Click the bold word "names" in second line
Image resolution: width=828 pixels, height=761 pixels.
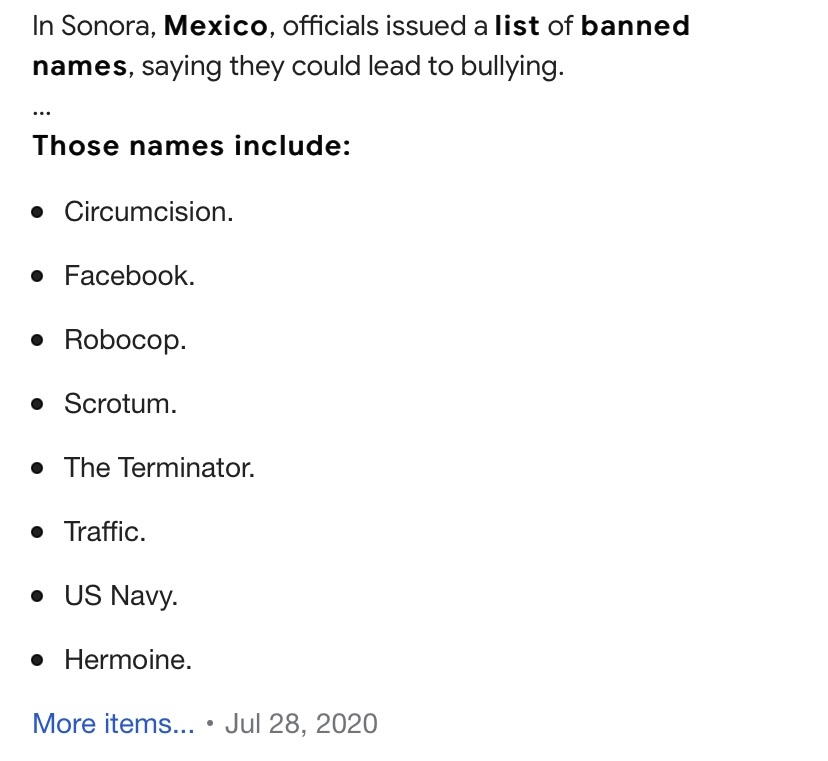[x=80, y=67]
